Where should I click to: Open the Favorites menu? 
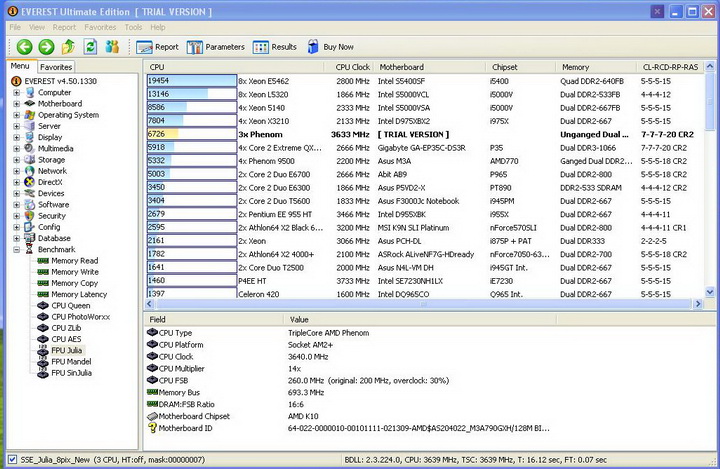[x=100, y=27]
